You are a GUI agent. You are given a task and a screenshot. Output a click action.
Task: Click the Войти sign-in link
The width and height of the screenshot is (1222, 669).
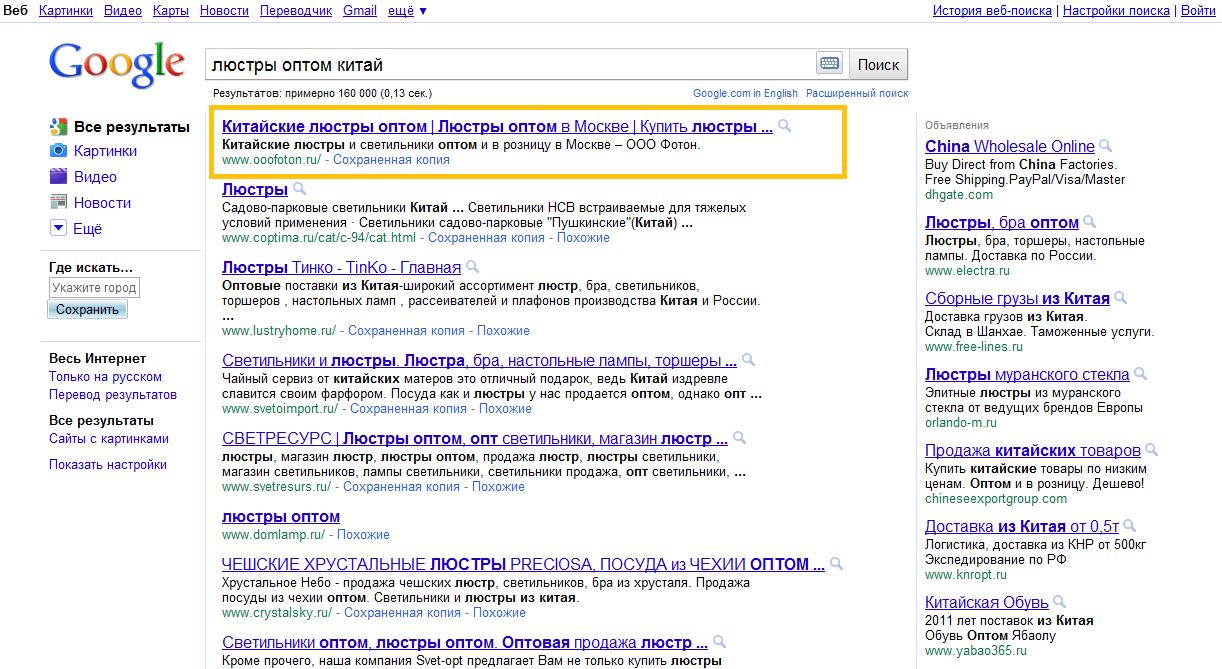(1198, 11)
